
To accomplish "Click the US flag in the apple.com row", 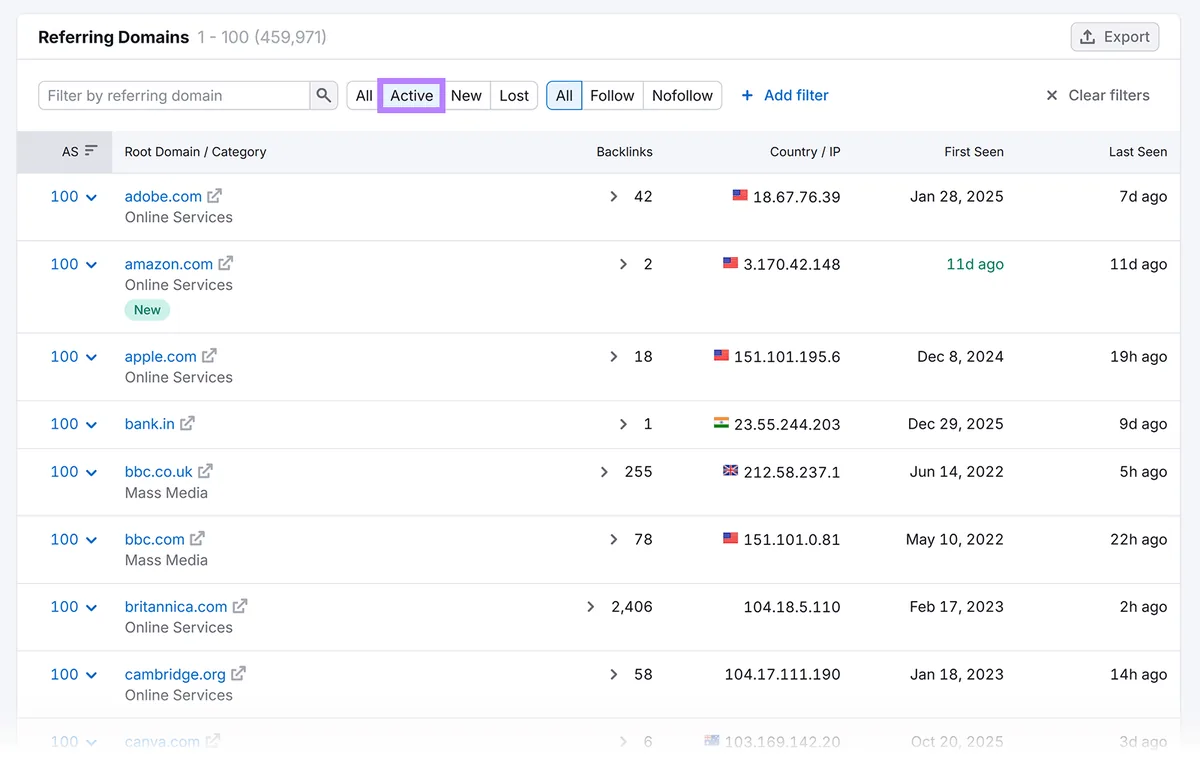I will pos(721,355).
